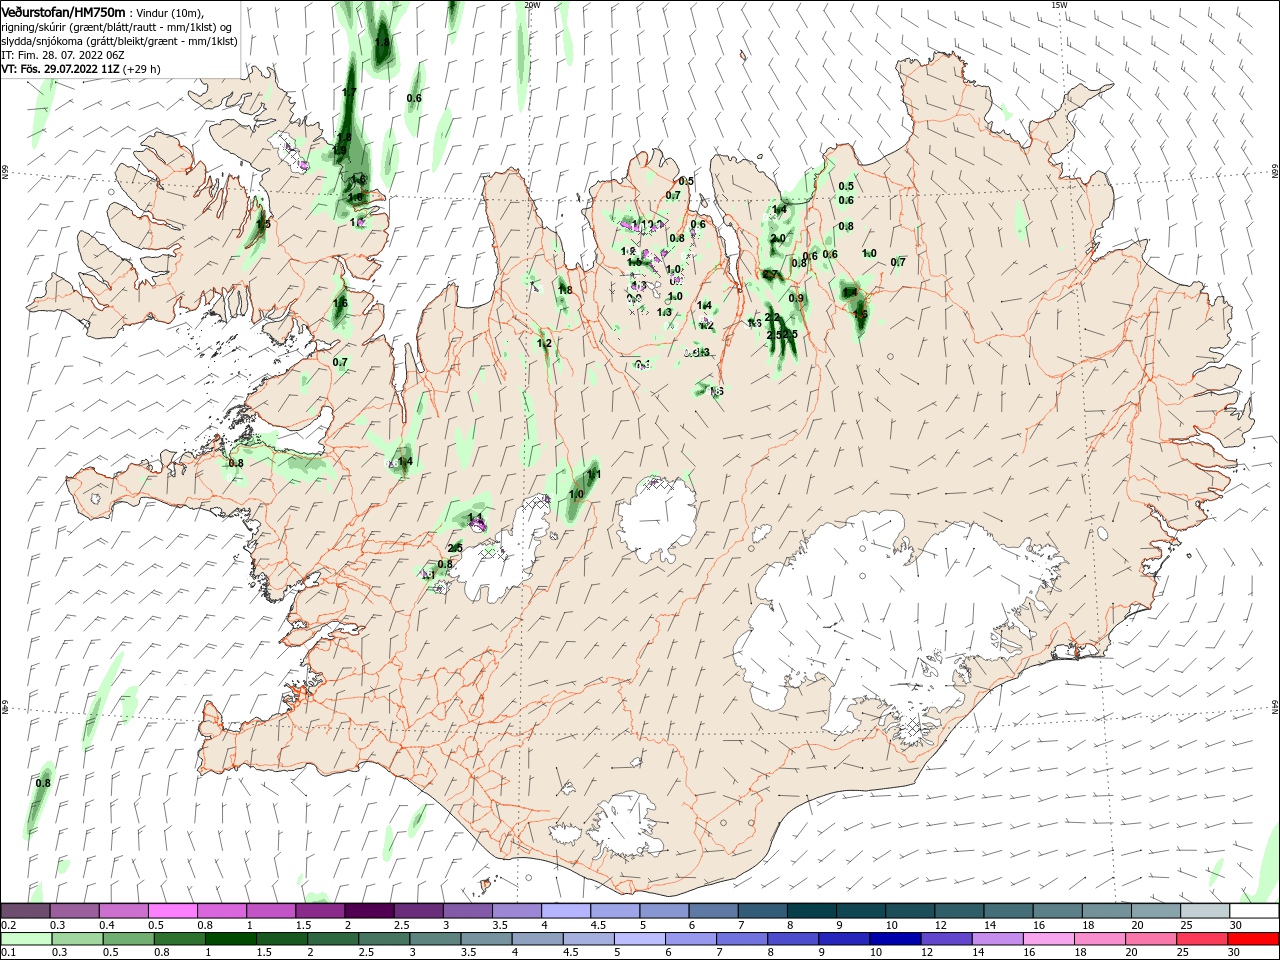The height and width of the screenshot is (960, 1280).
Task: Select the blue rain swatch labeled 8
Action: point(792,939)
